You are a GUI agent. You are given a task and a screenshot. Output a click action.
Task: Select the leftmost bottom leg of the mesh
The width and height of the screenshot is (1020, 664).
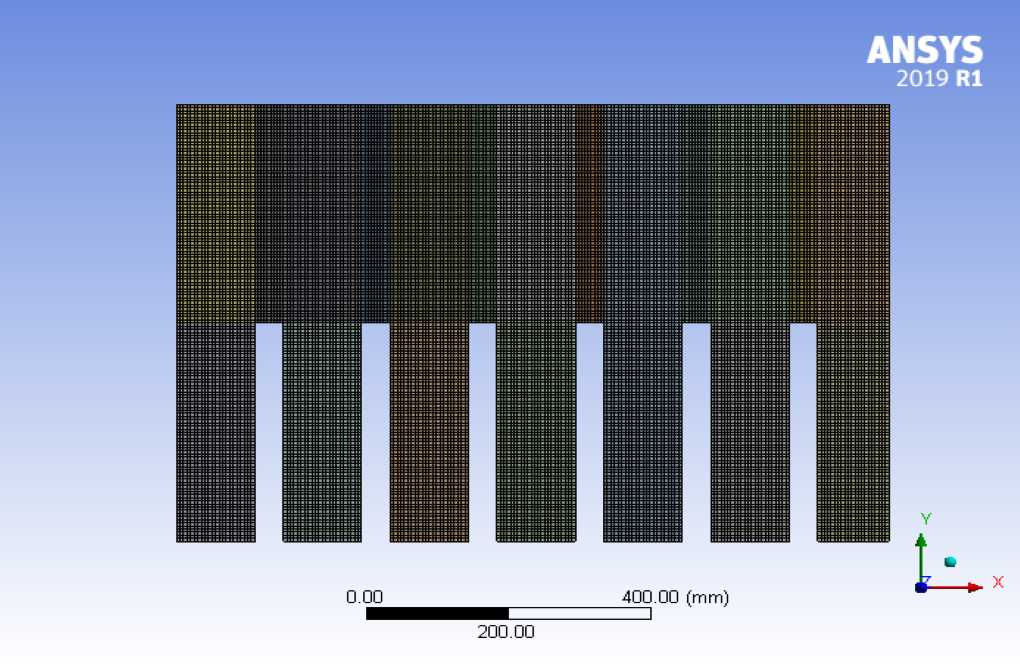[216, 431]
